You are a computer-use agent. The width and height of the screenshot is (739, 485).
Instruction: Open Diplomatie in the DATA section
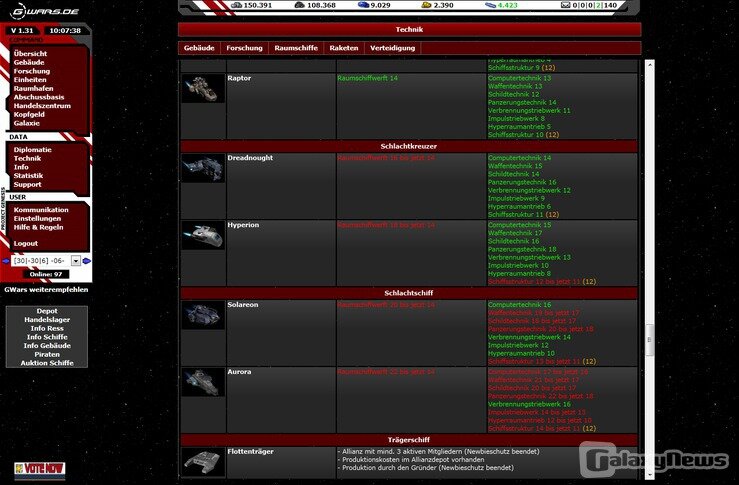coord(33,149)
